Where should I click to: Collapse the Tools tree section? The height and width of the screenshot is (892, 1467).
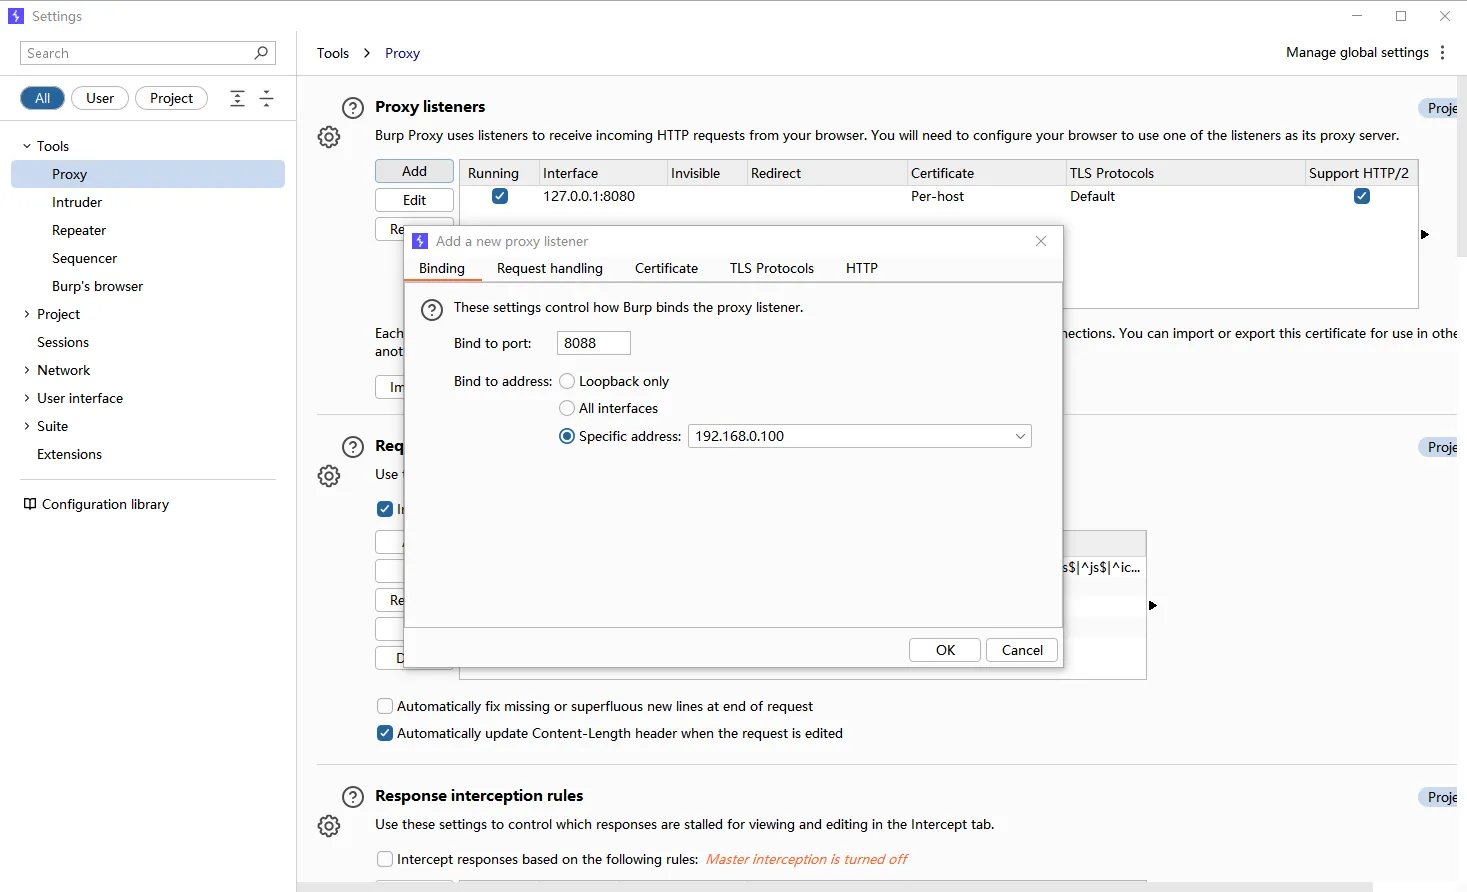[x=27, y=146]
